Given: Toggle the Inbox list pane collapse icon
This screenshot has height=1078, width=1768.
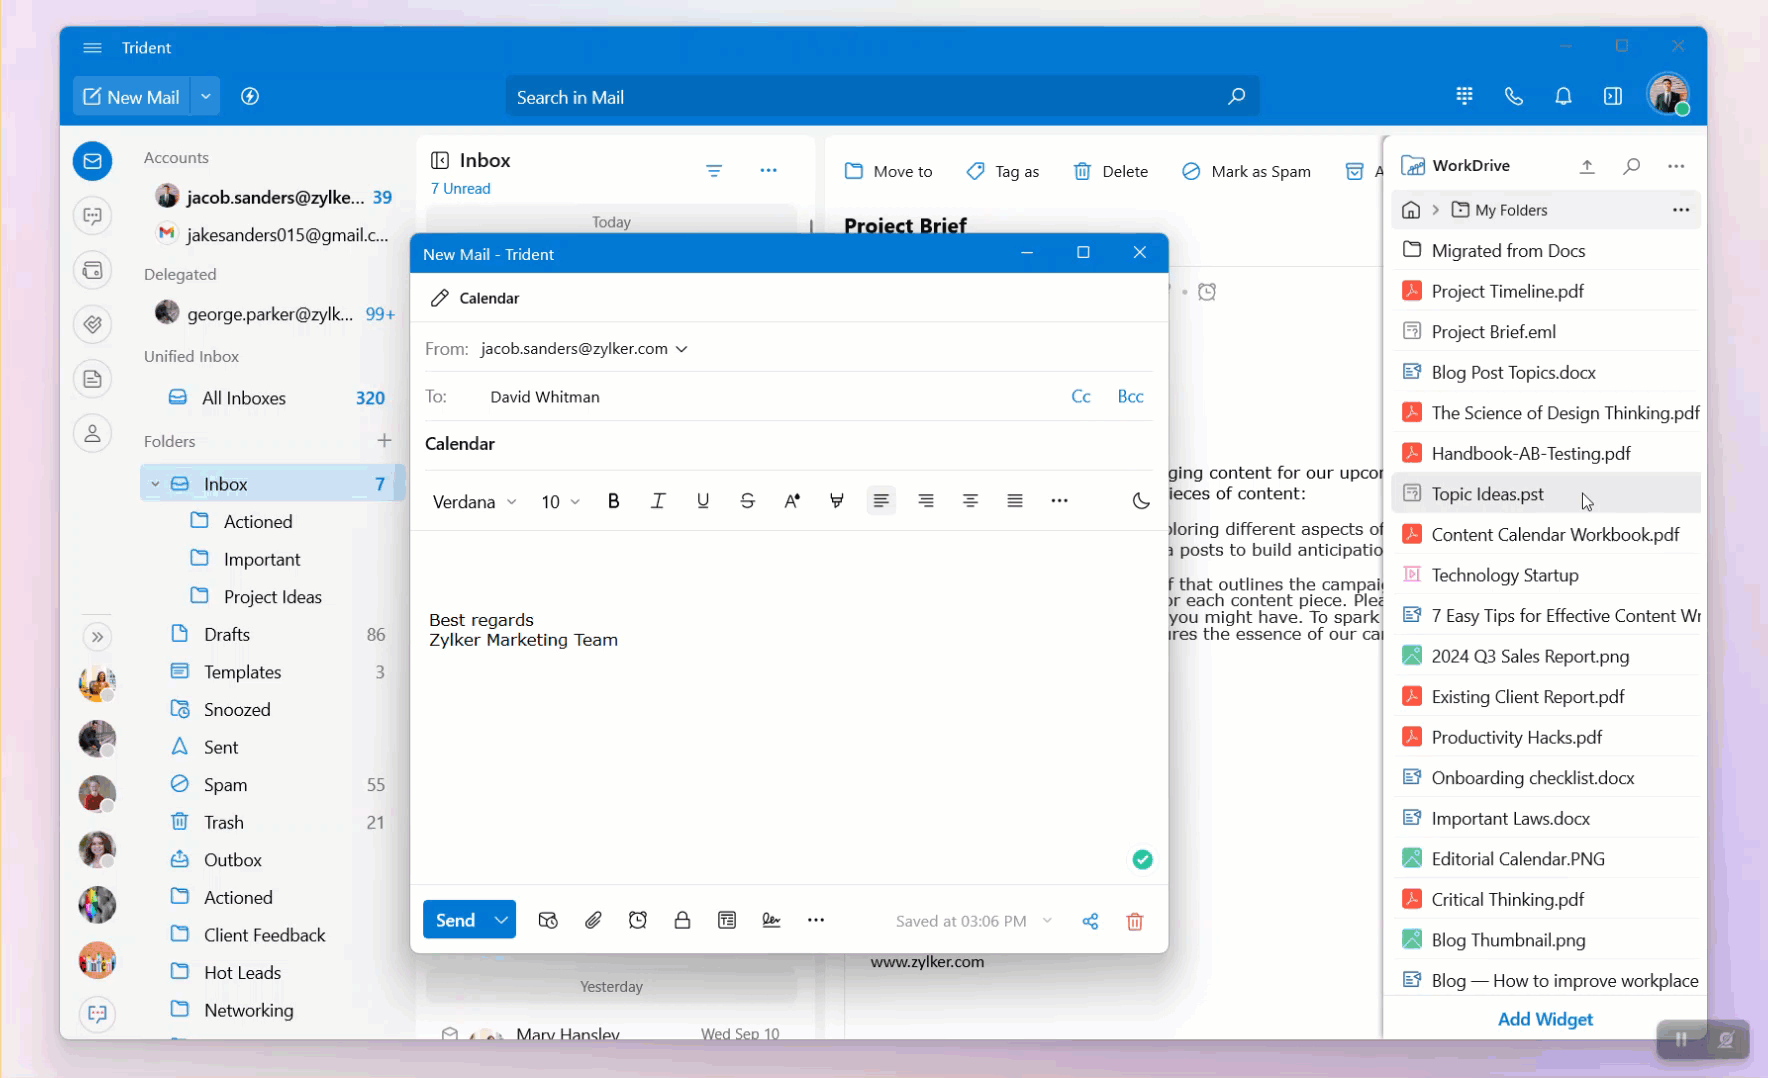Looking at the screenshot, I should (440, 160).
